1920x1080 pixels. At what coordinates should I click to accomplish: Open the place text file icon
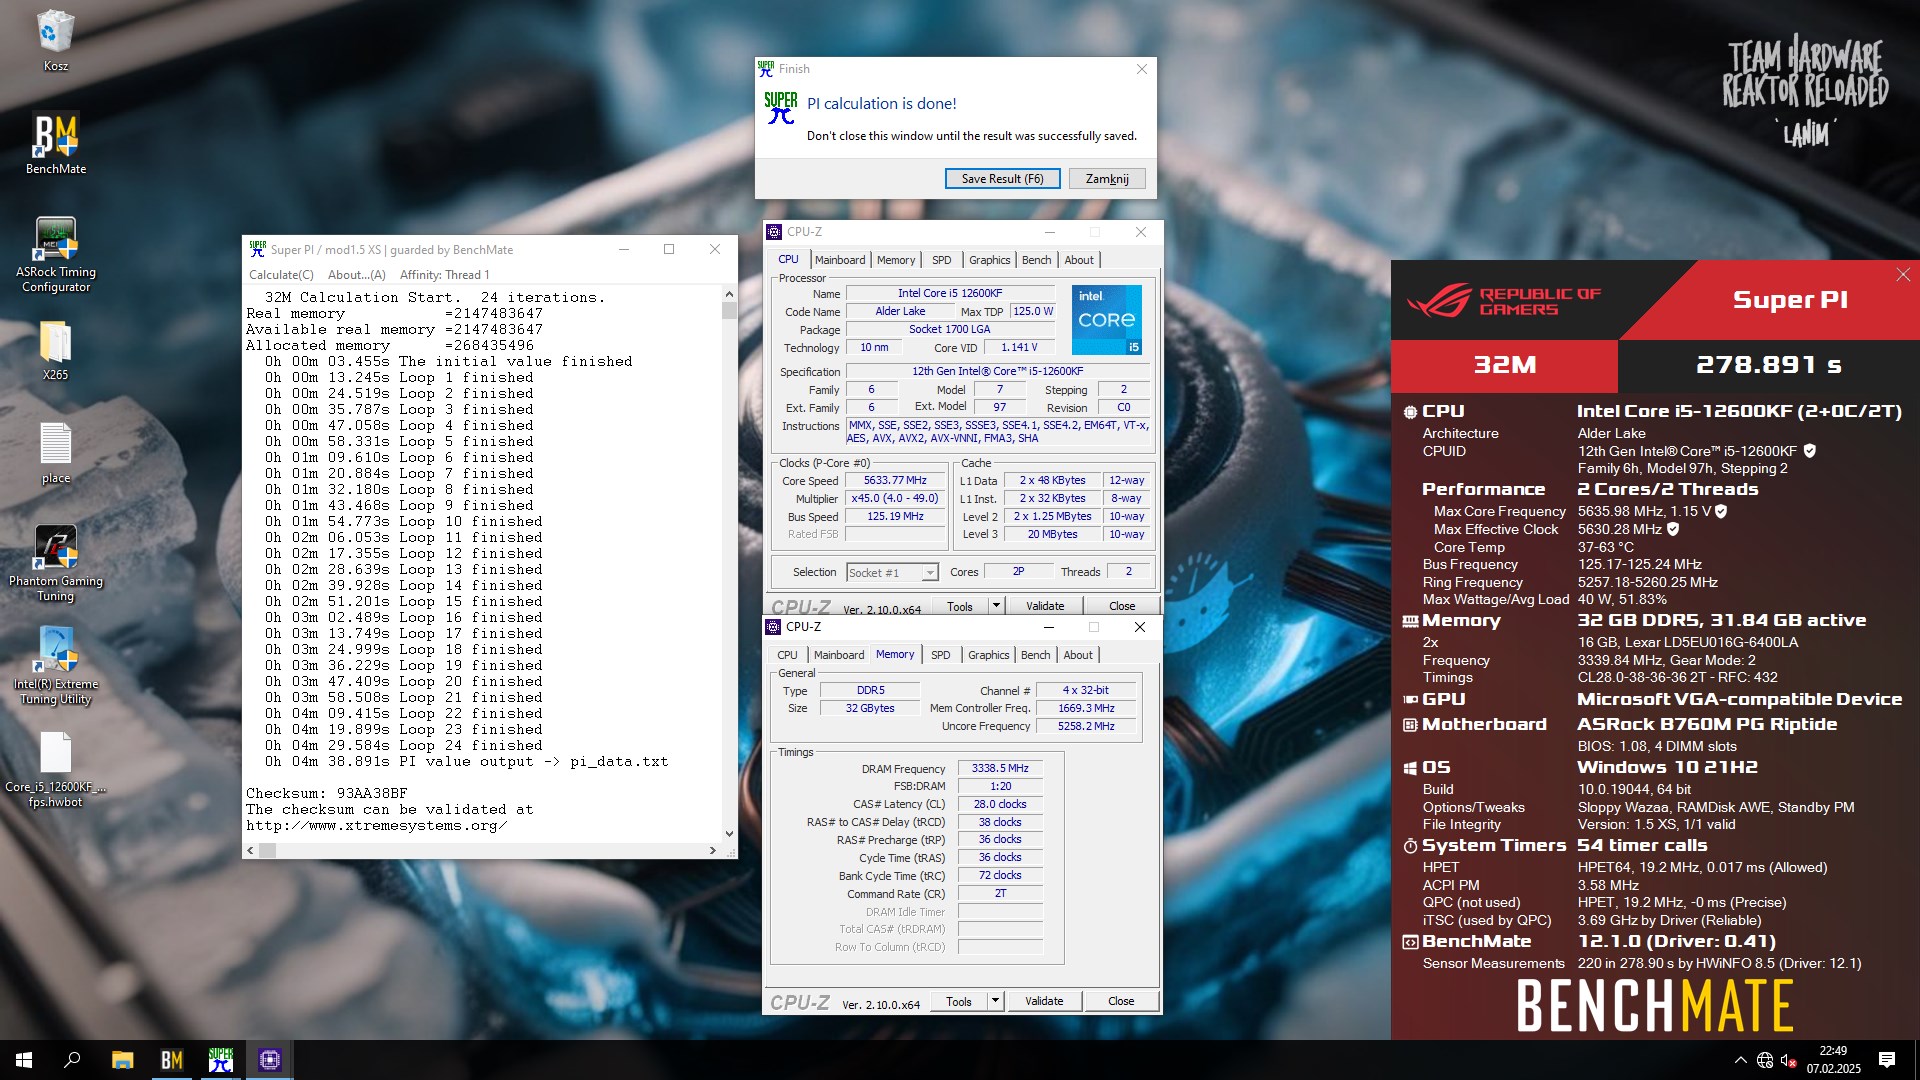tap(56, 453)
